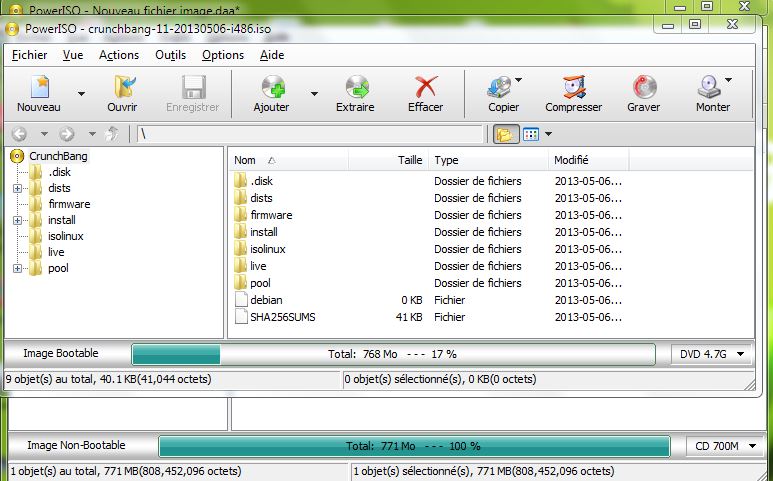This screenshot has width=773, height=481.
Task: Click 41 KB size of SHA256SUMS
Action: 409,317
